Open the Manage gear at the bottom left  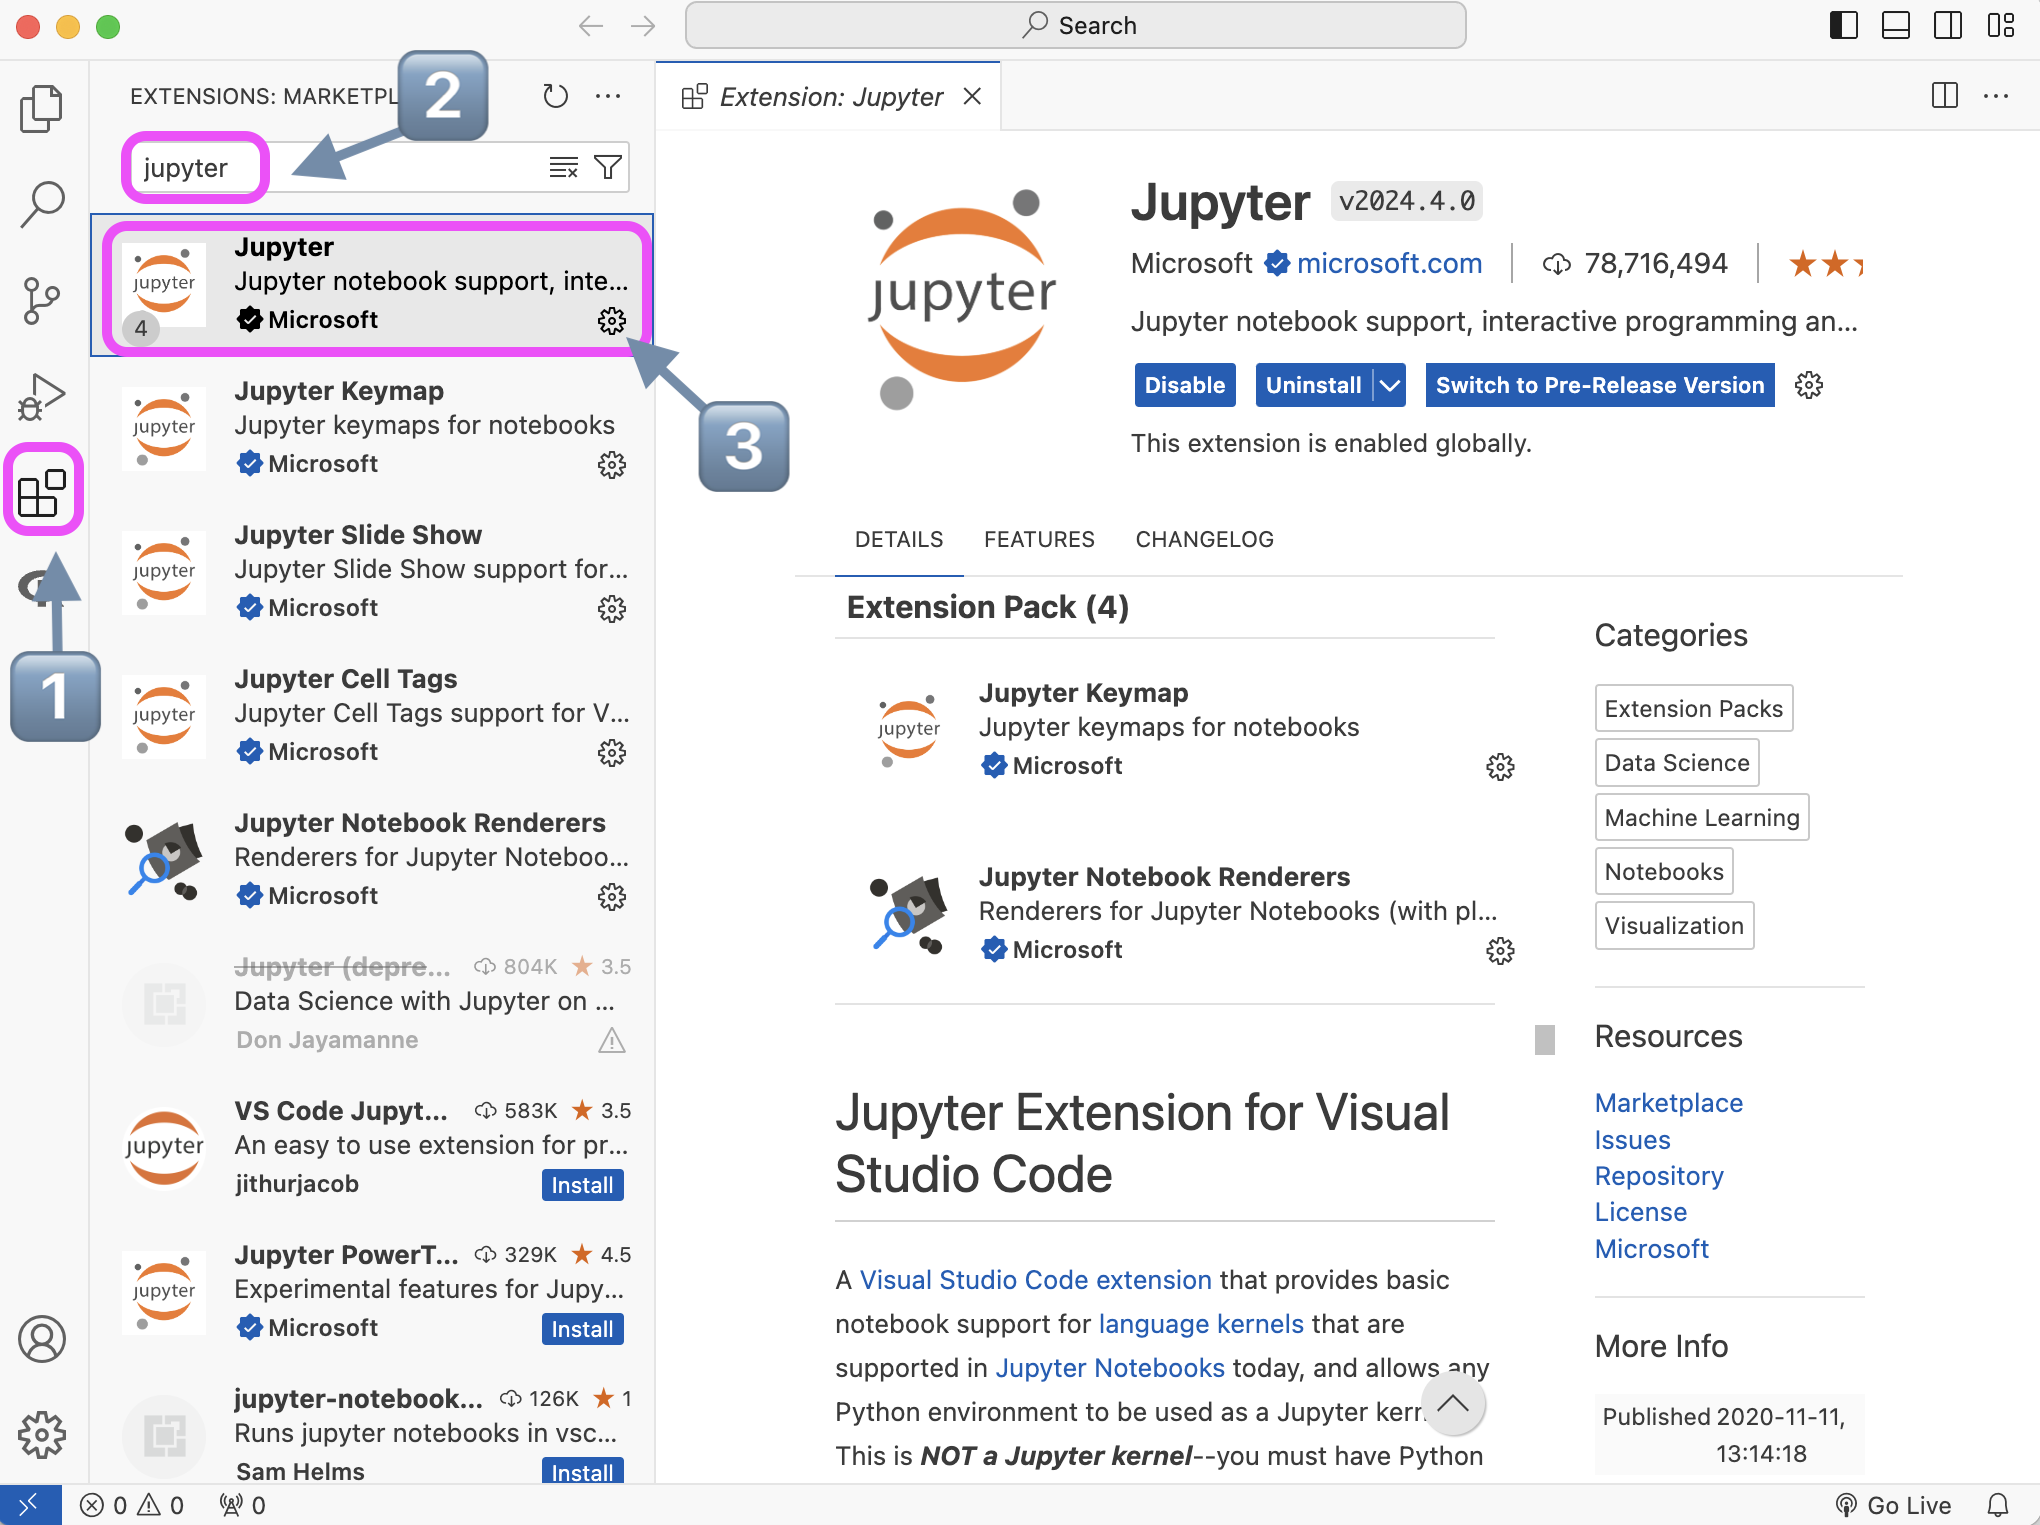click(x=42, y=1435)
